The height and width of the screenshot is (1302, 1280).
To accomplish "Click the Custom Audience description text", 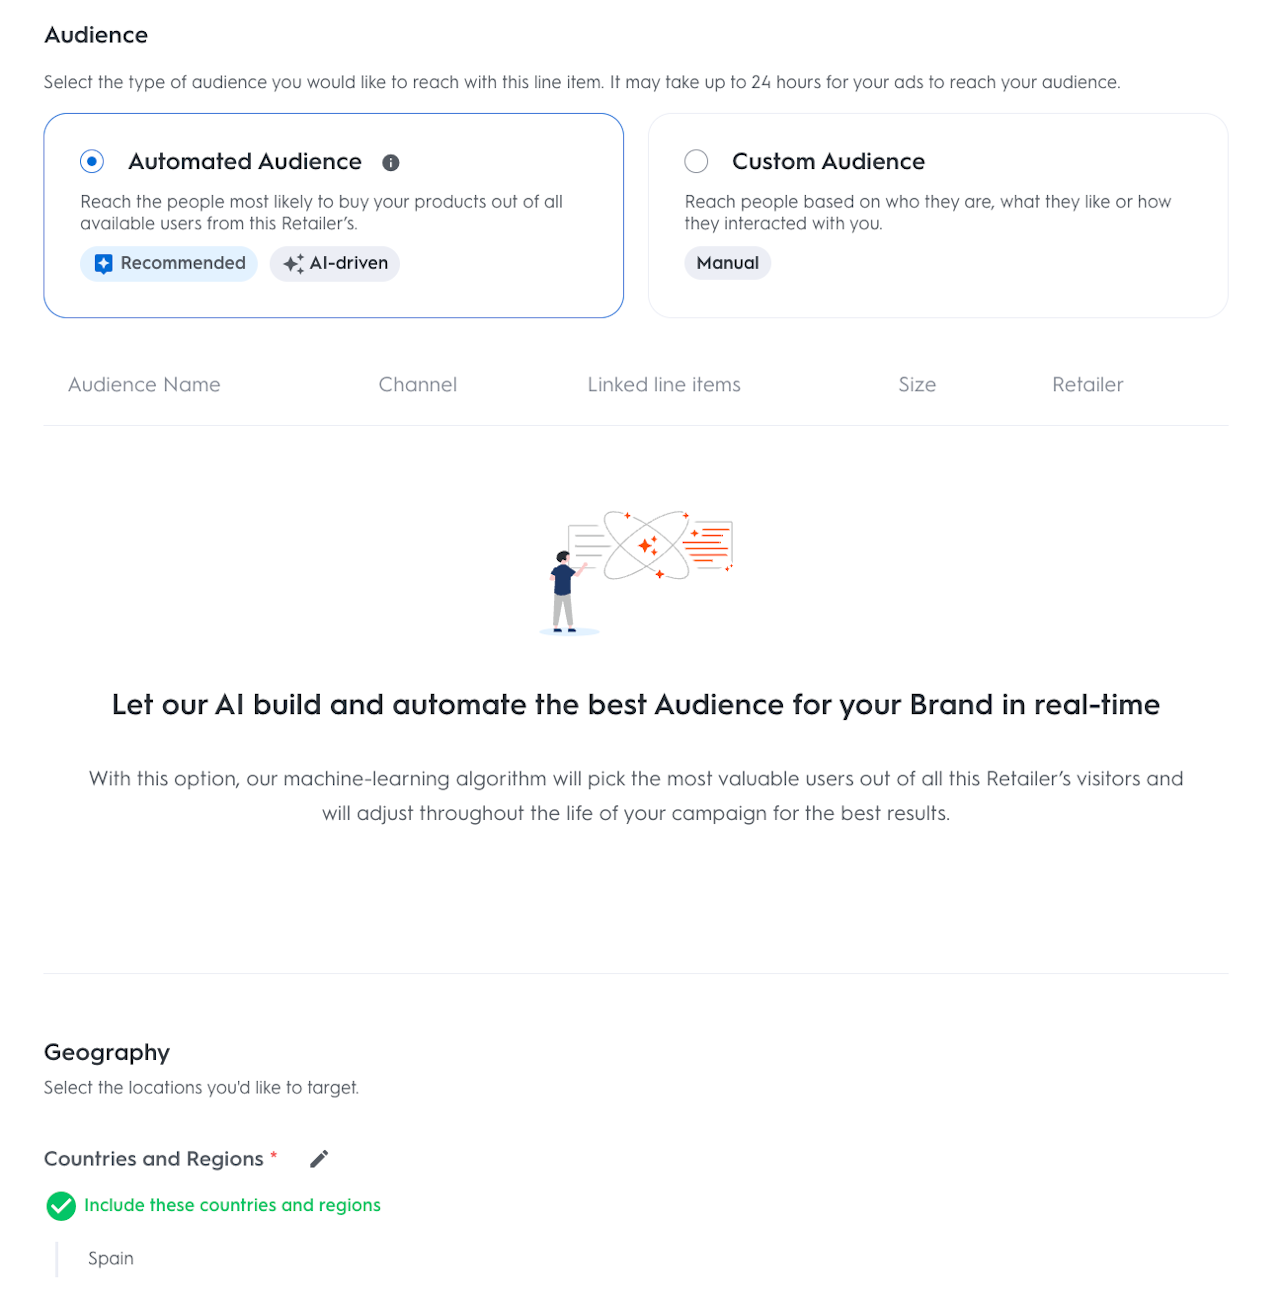I will [x=927, y=212].
